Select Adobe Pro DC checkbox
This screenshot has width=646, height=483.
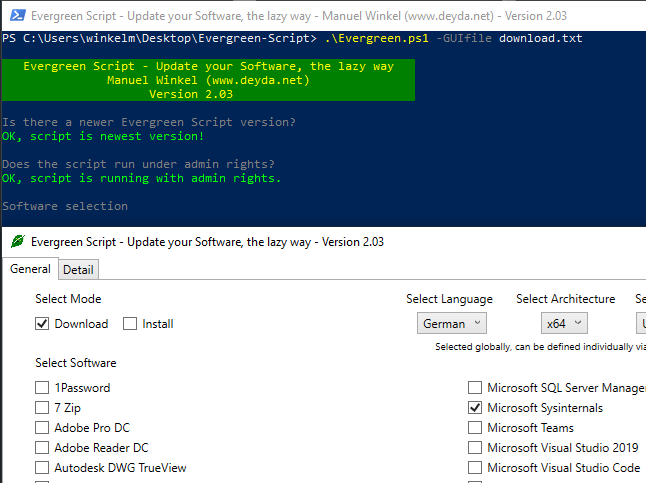(42, 428)
